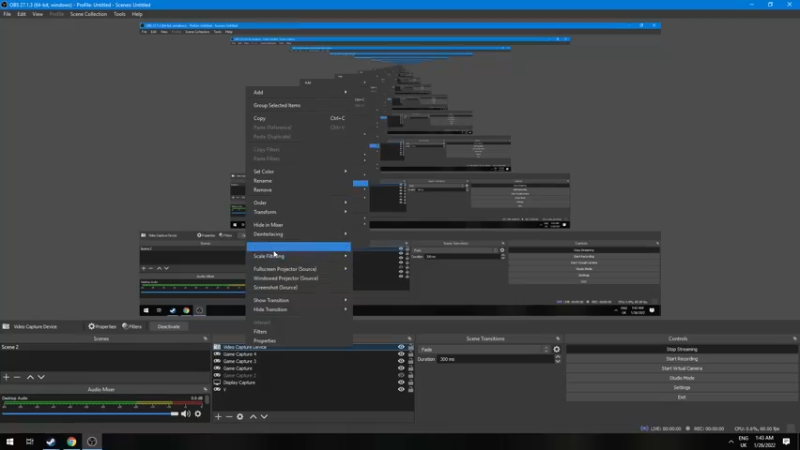This screenshot has width=800, height=450.
Task: Expand Add submenu in context menu
Action: pos(299,92)
